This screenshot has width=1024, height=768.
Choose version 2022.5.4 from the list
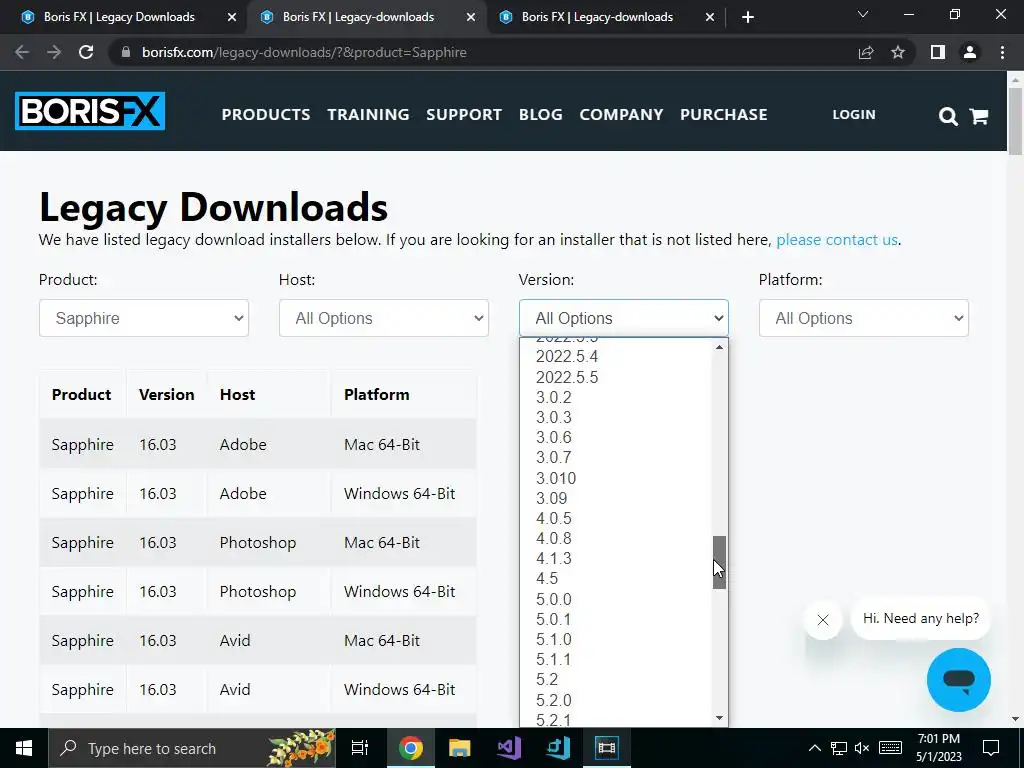(567, 357)
